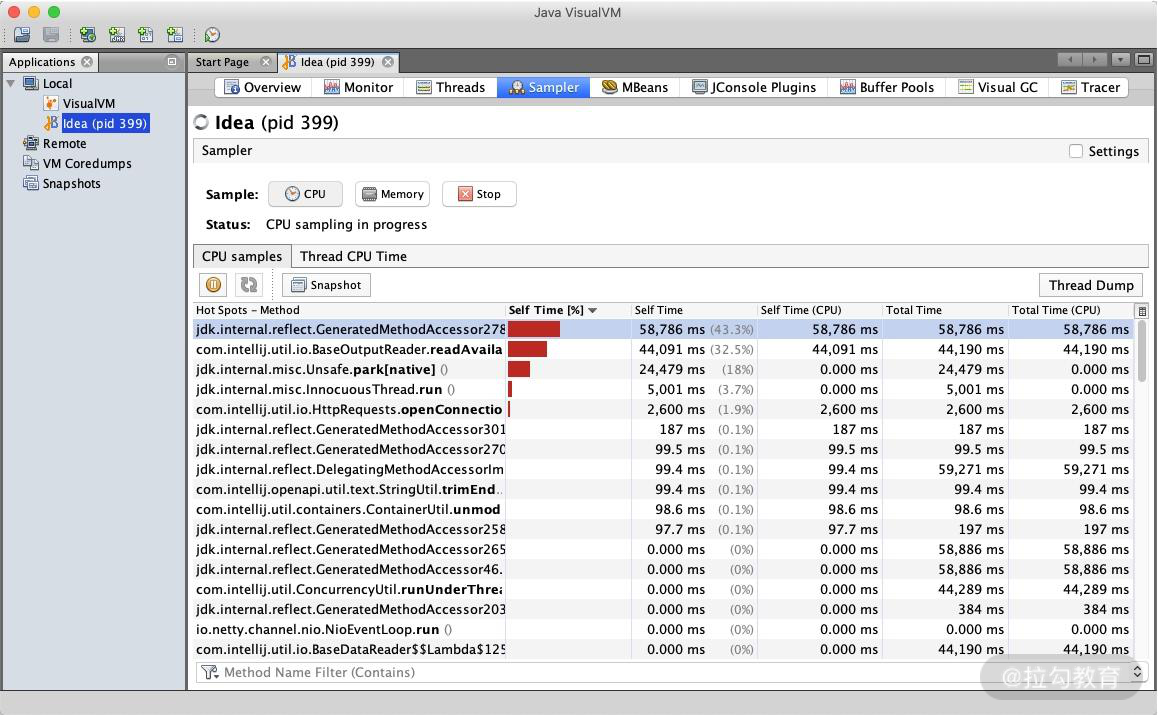The image size is (1158, 715).
Task: Open the Method Name Filter options stepper
Action: tap(1137, 672)
